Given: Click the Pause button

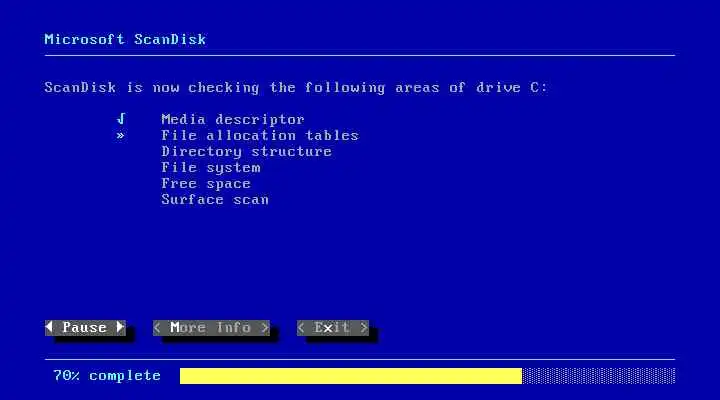Looking at the screenshot, I should 85,328.
